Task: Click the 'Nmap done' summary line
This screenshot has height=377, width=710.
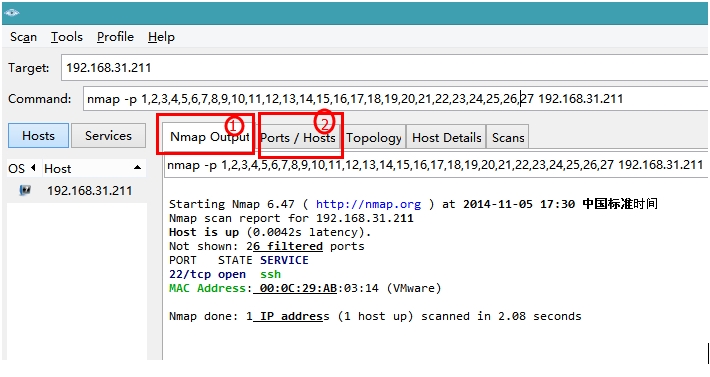Action: (375, 316)
